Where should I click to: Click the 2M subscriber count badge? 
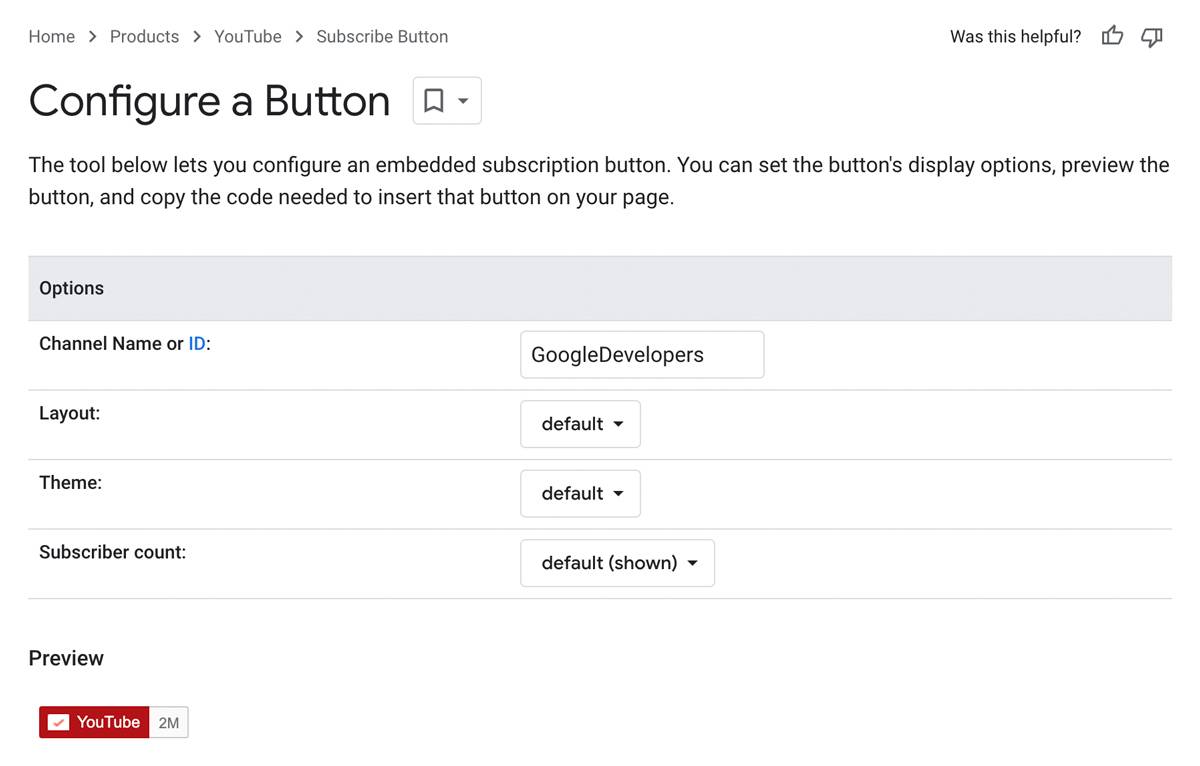[x=169, y=722]
